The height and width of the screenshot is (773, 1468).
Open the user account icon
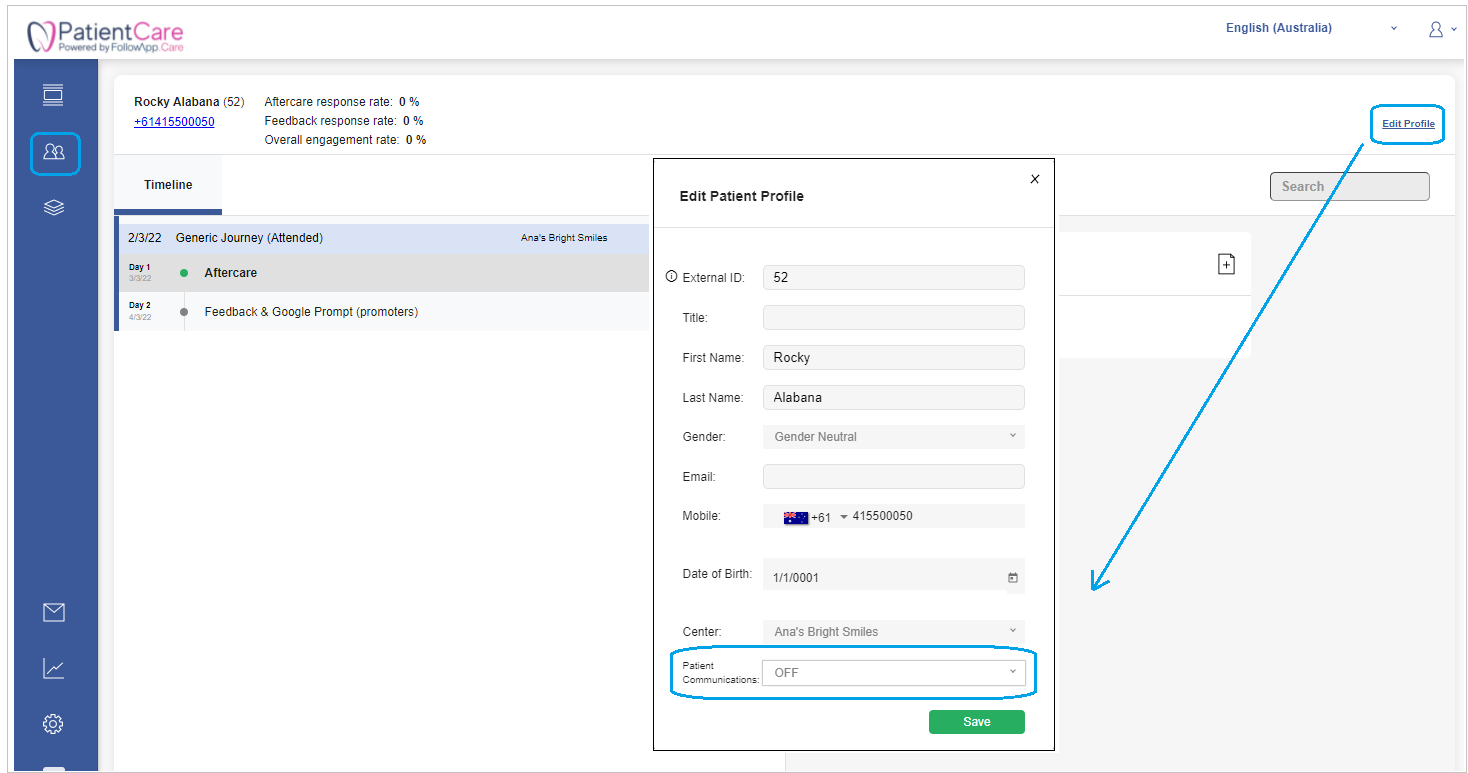pos(1436,29)
